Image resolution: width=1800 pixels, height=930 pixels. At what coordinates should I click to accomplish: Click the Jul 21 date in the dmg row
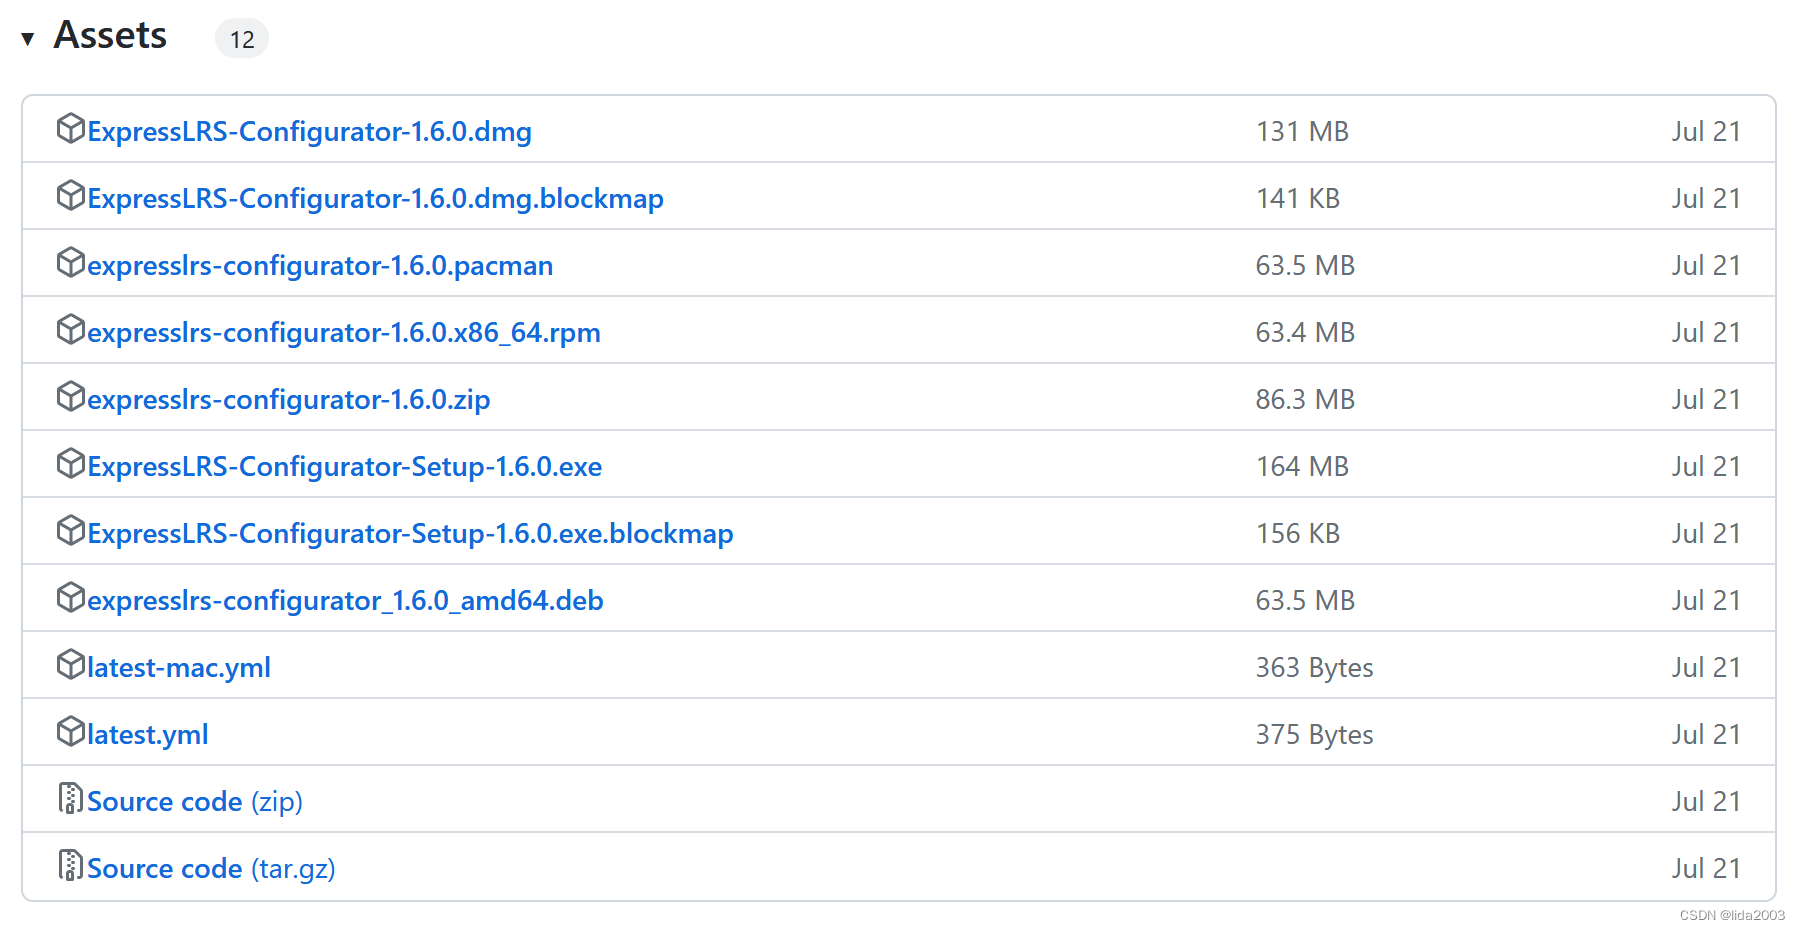pos(1706,131)
